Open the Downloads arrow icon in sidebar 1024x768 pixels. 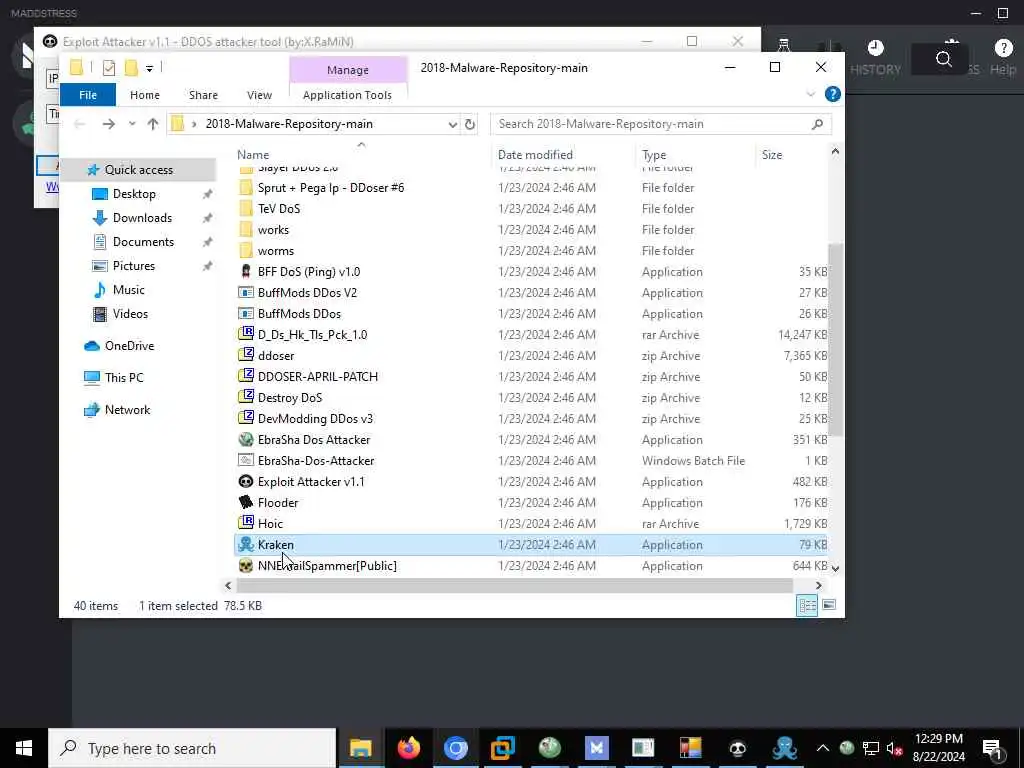(x=99, y=217)
